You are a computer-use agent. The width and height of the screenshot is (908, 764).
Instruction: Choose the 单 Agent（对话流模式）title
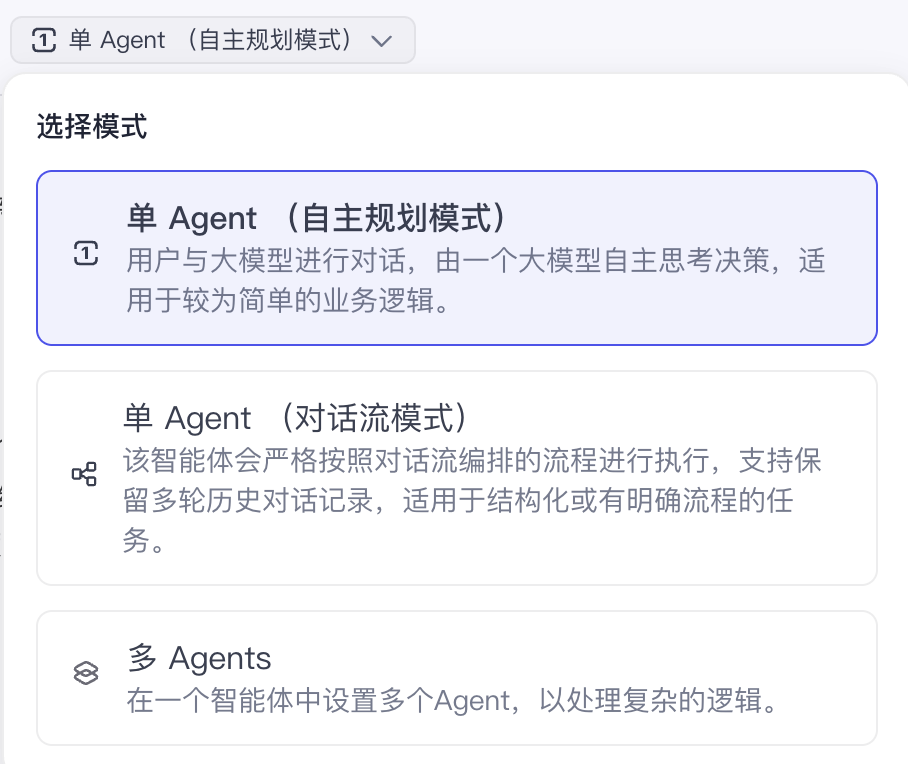(297, 417)
